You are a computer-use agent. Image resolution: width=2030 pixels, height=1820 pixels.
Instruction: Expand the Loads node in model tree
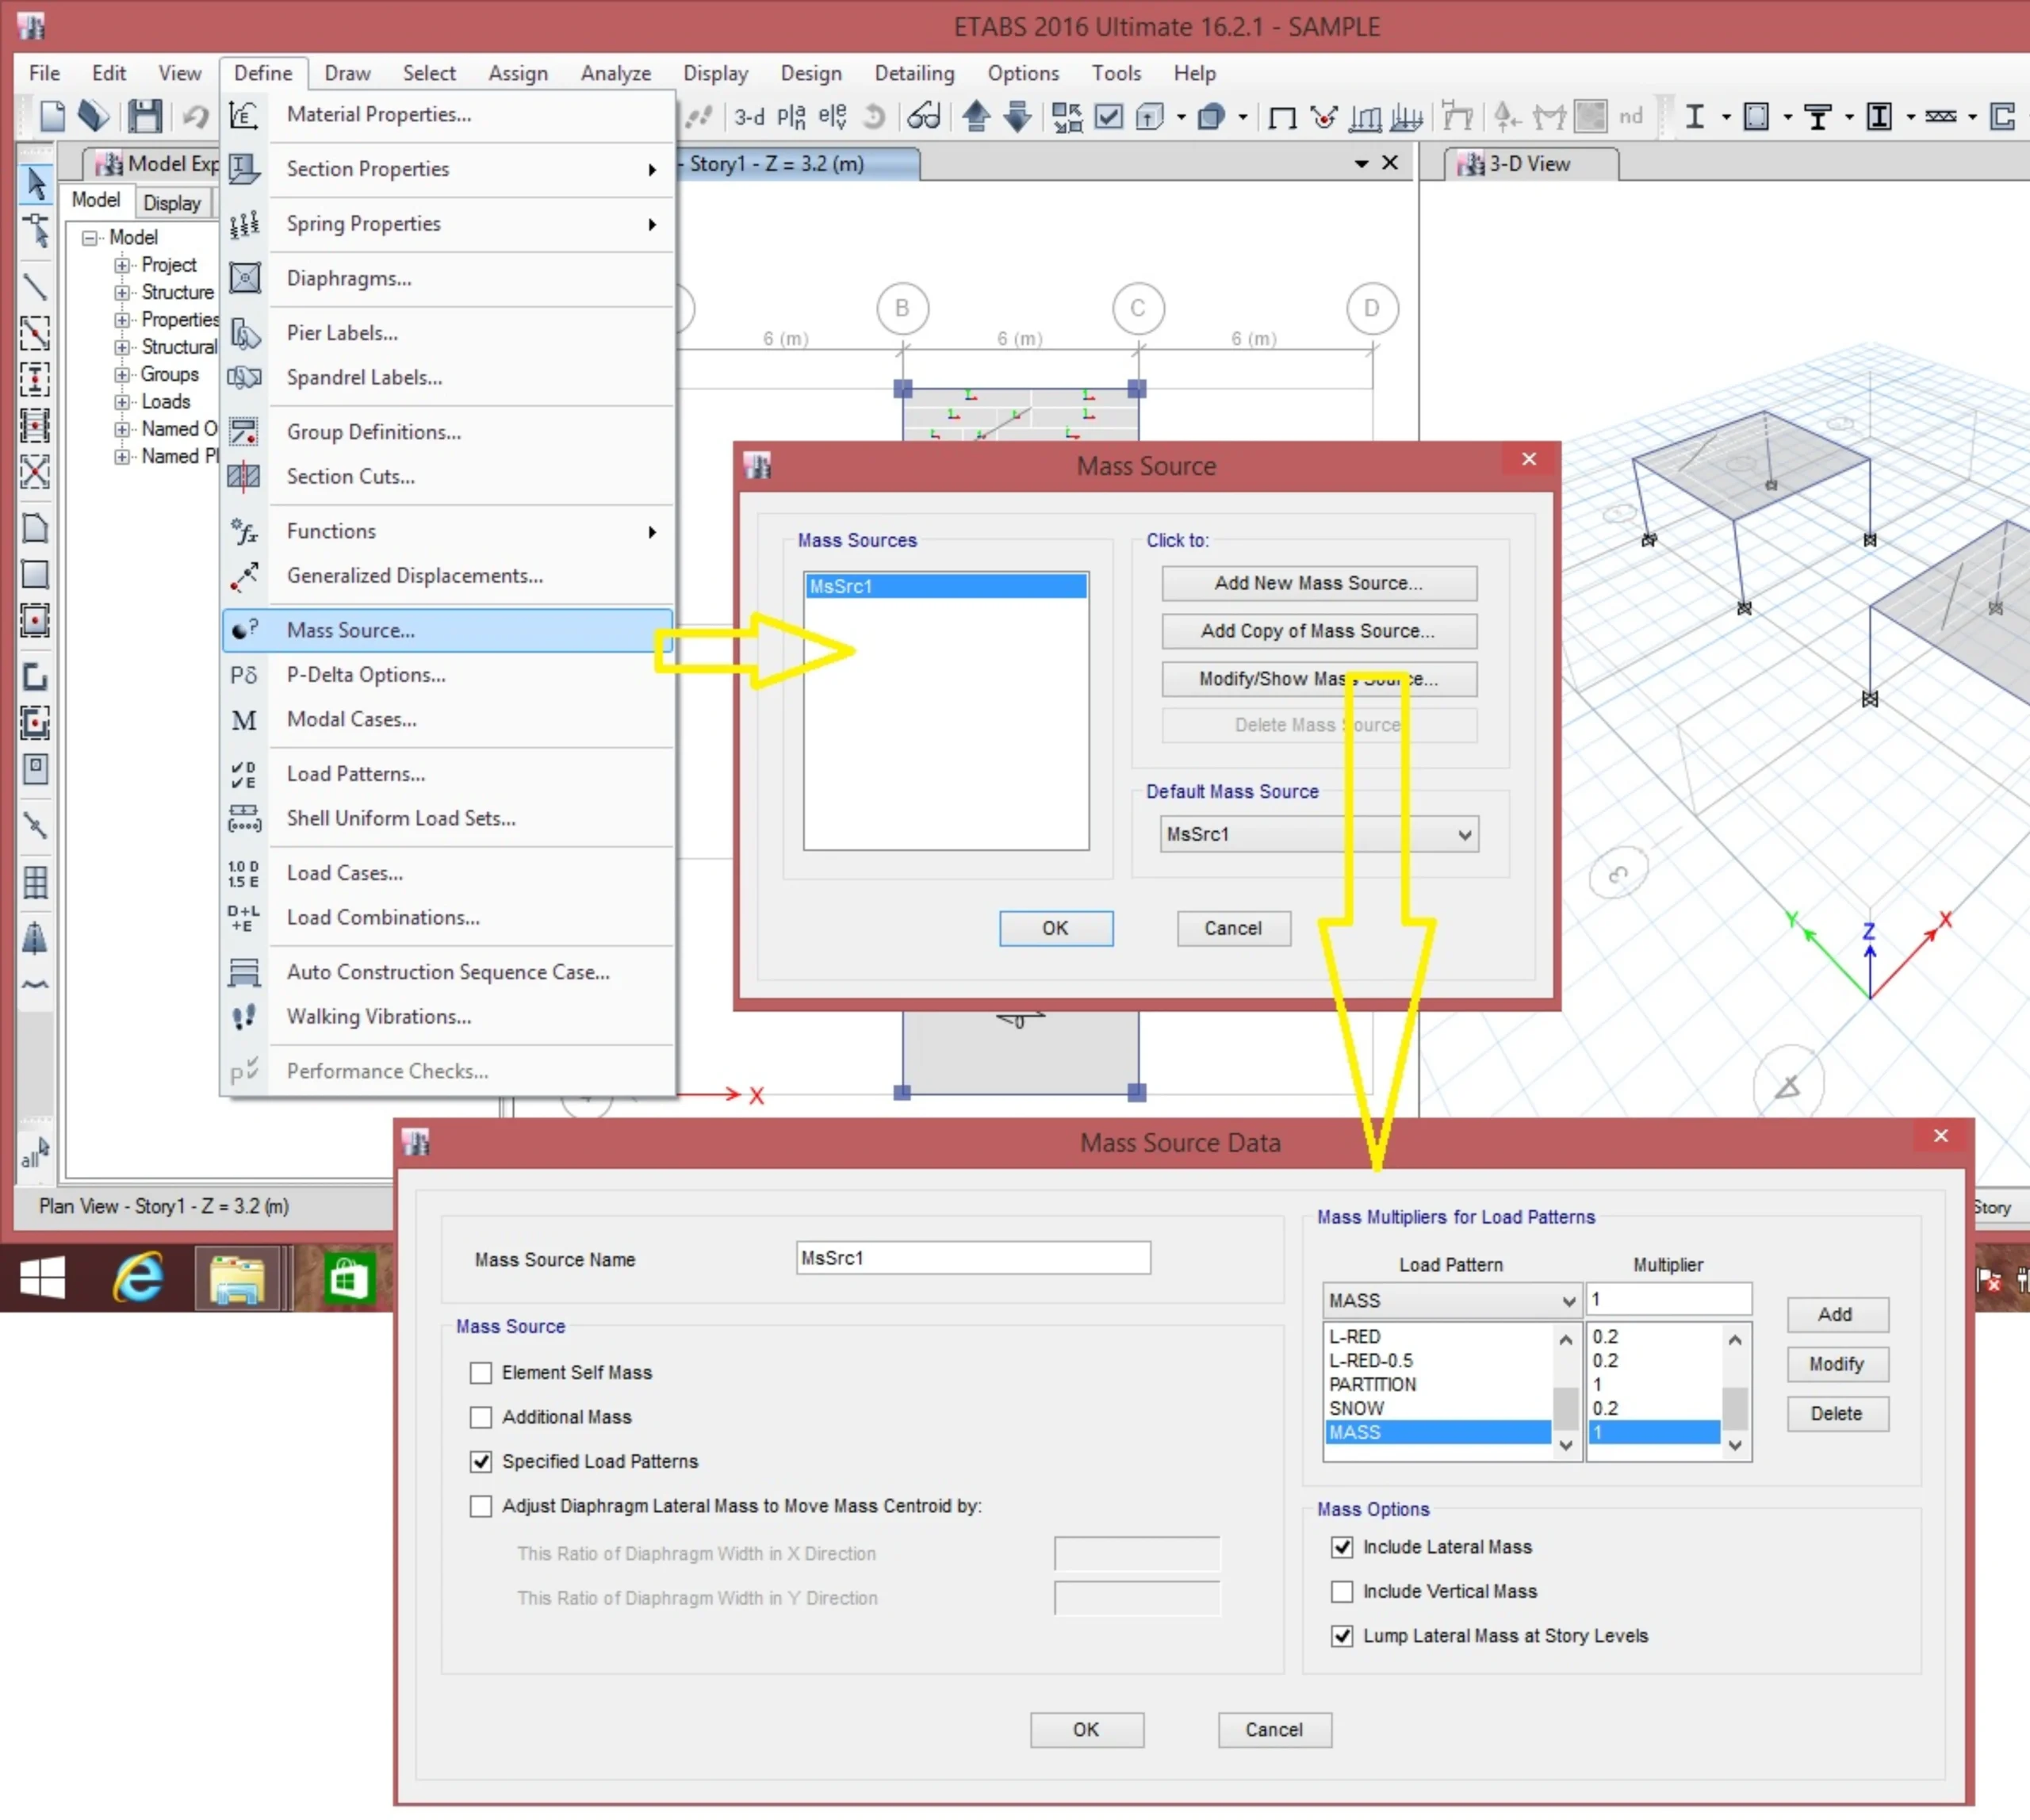click(122, 402)
